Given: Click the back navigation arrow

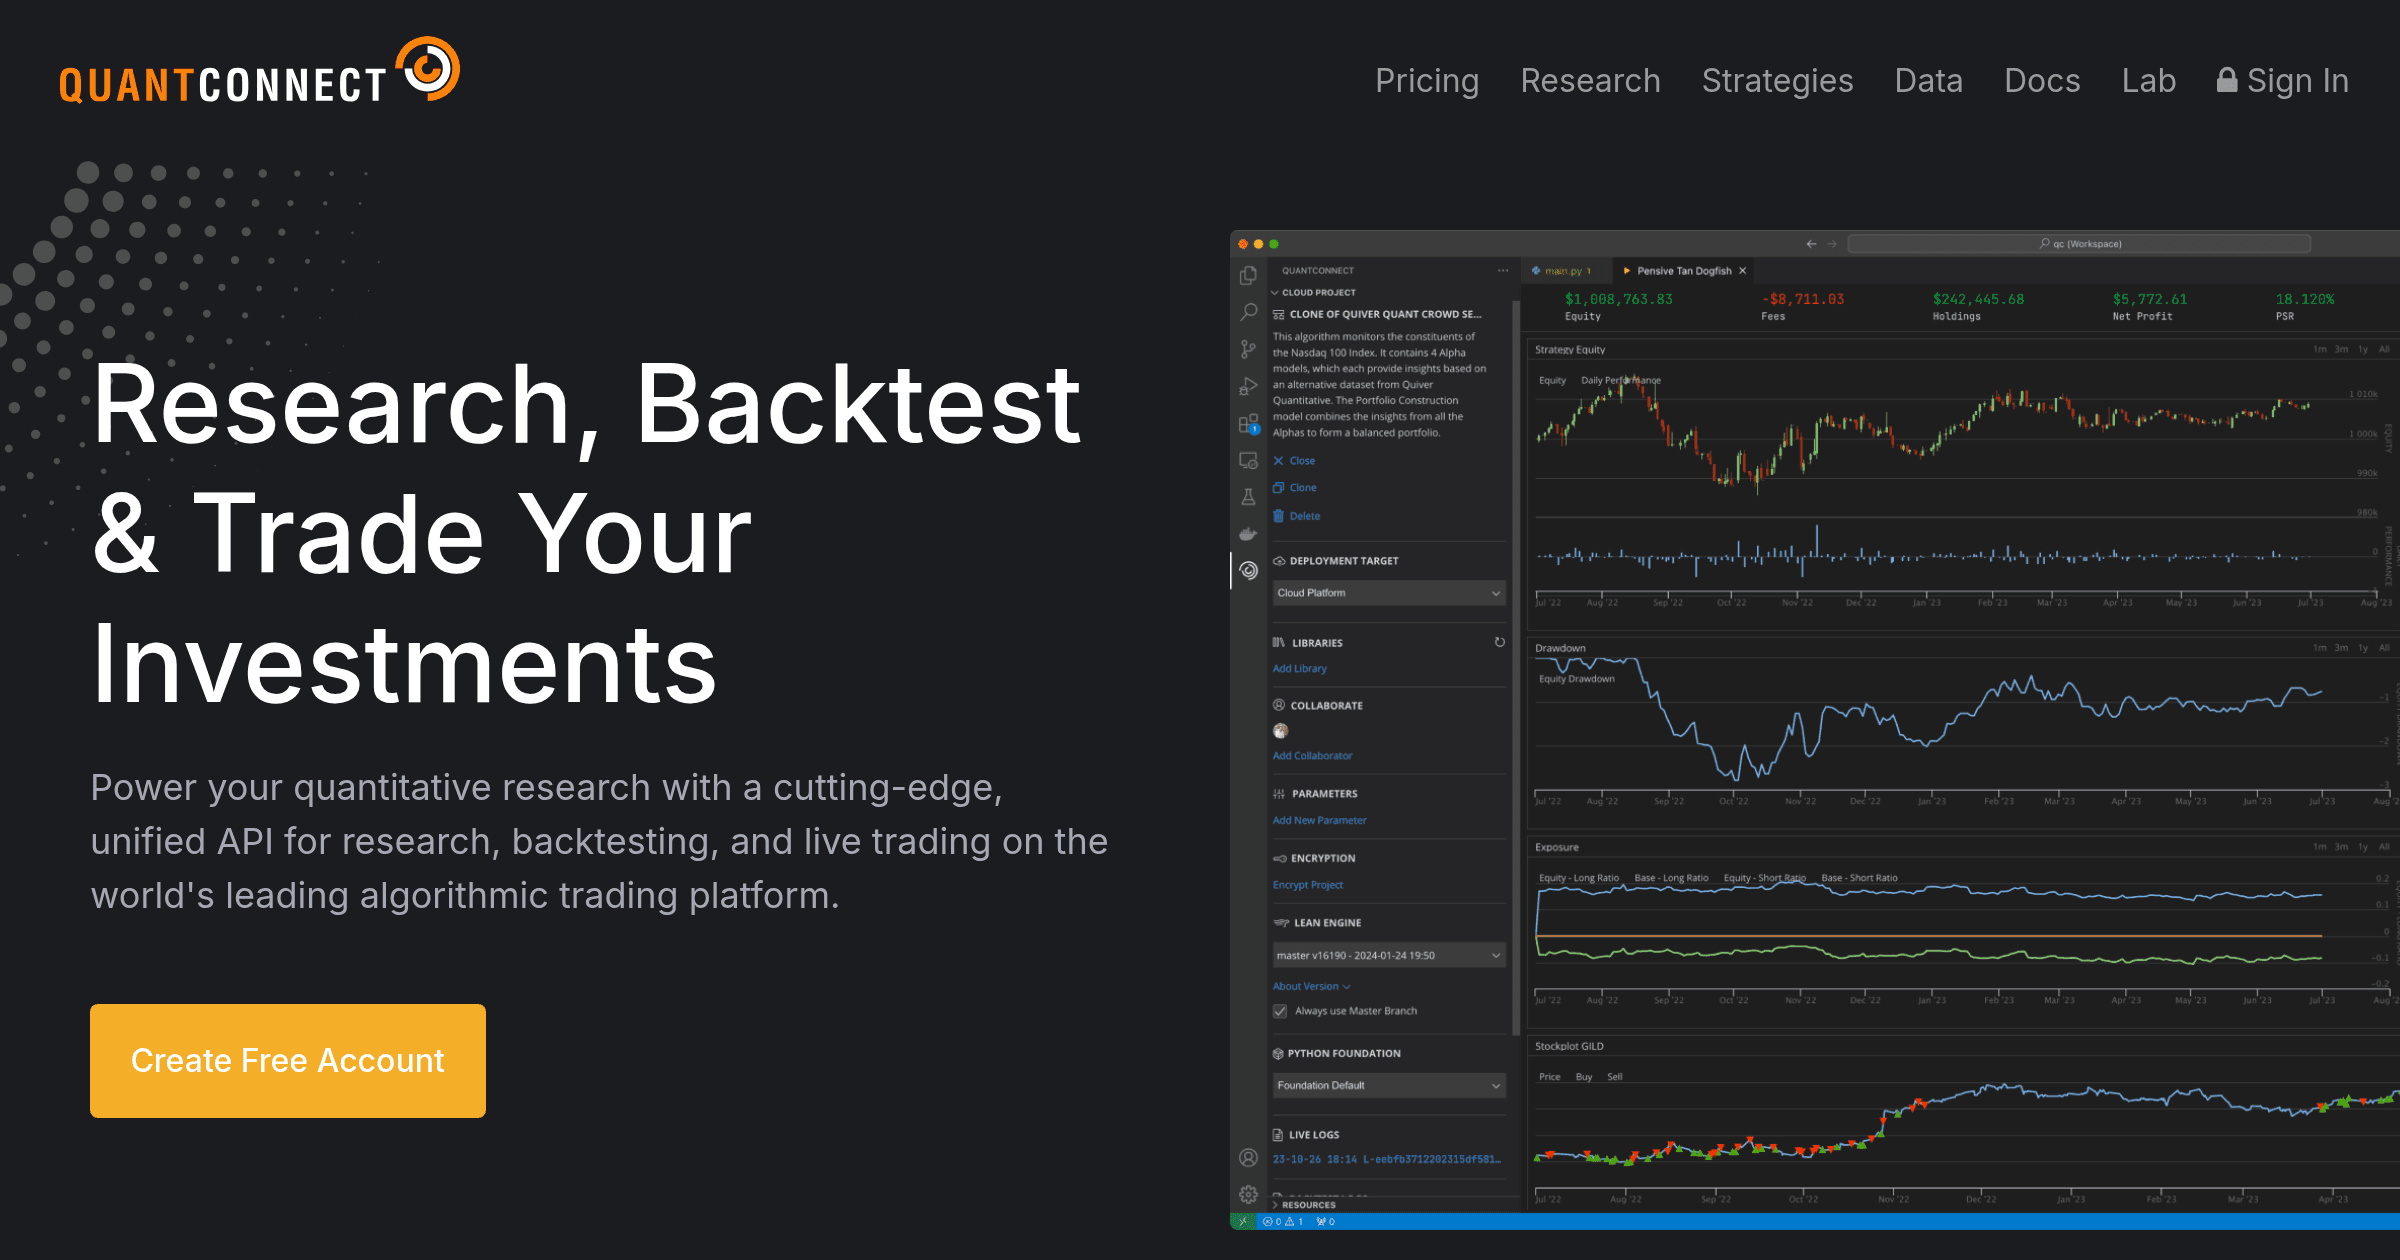Looking at the screenshot, I should (x=1810, y=244).
